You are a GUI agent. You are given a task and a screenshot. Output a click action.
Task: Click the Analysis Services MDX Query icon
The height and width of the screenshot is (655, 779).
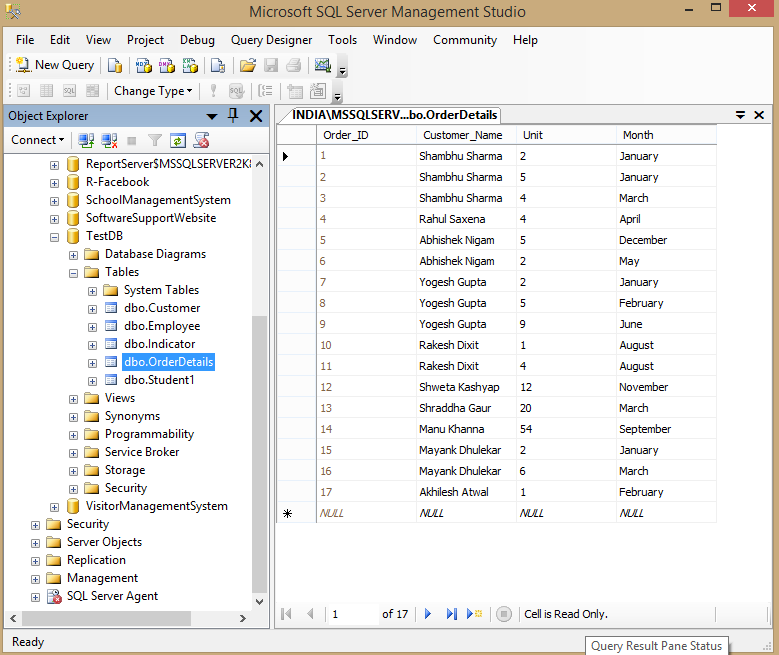pos(144,65)
